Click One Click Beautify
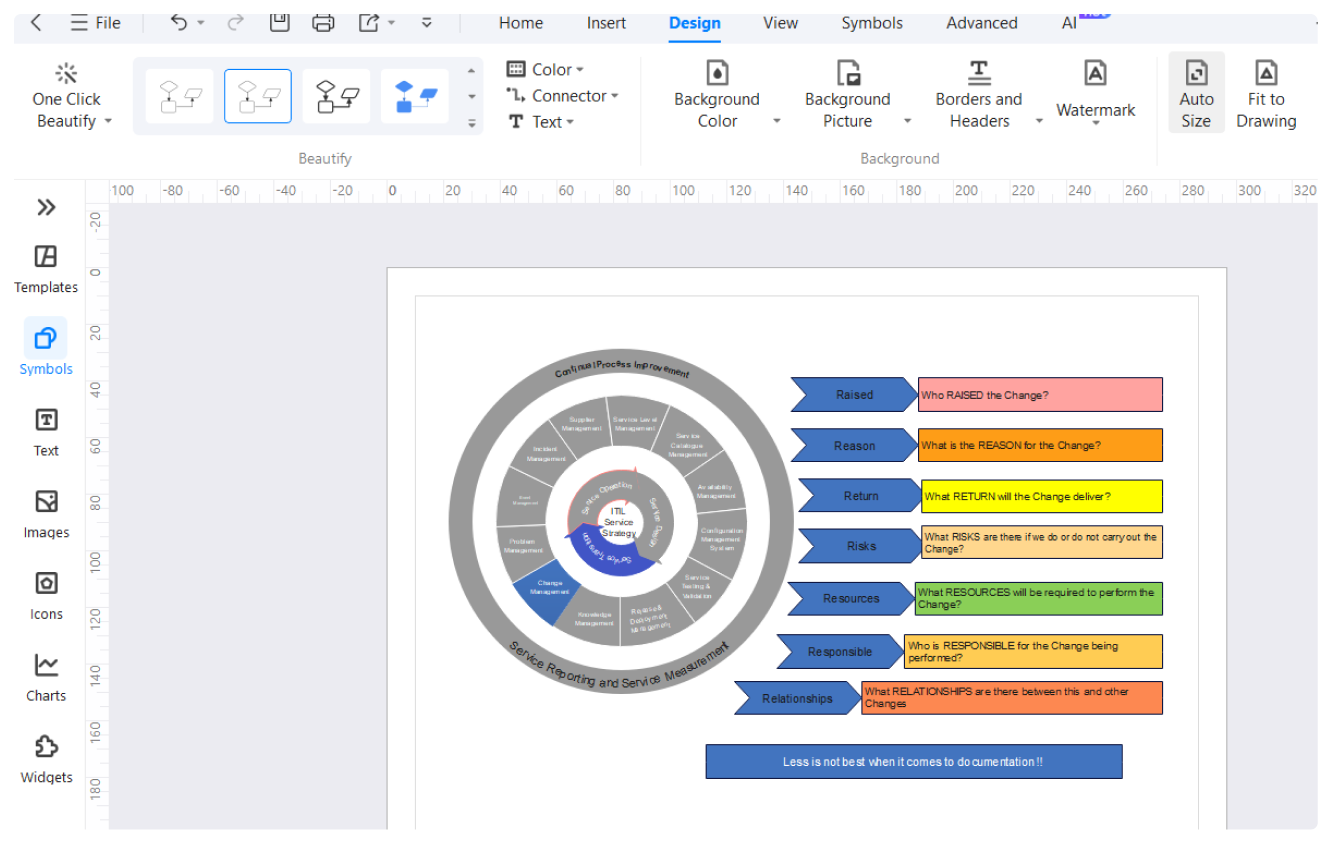The image size is (1332, 844). 67,97
